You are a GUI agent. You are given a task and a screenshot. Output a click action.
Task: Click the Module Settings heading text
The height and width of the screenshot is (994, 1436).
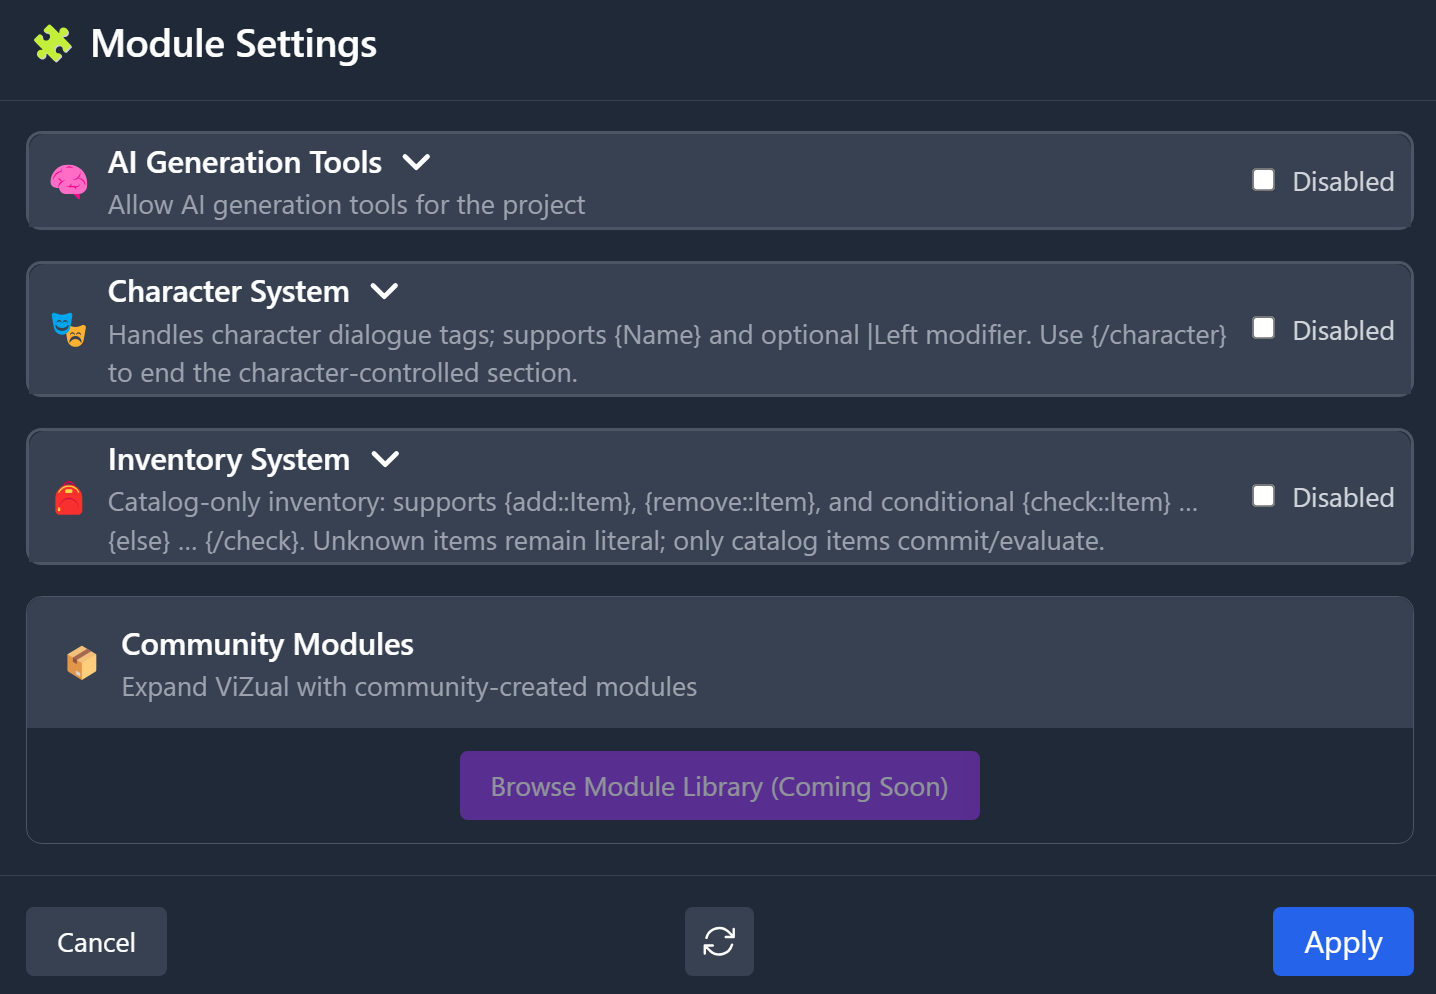(x=233, y=43)
